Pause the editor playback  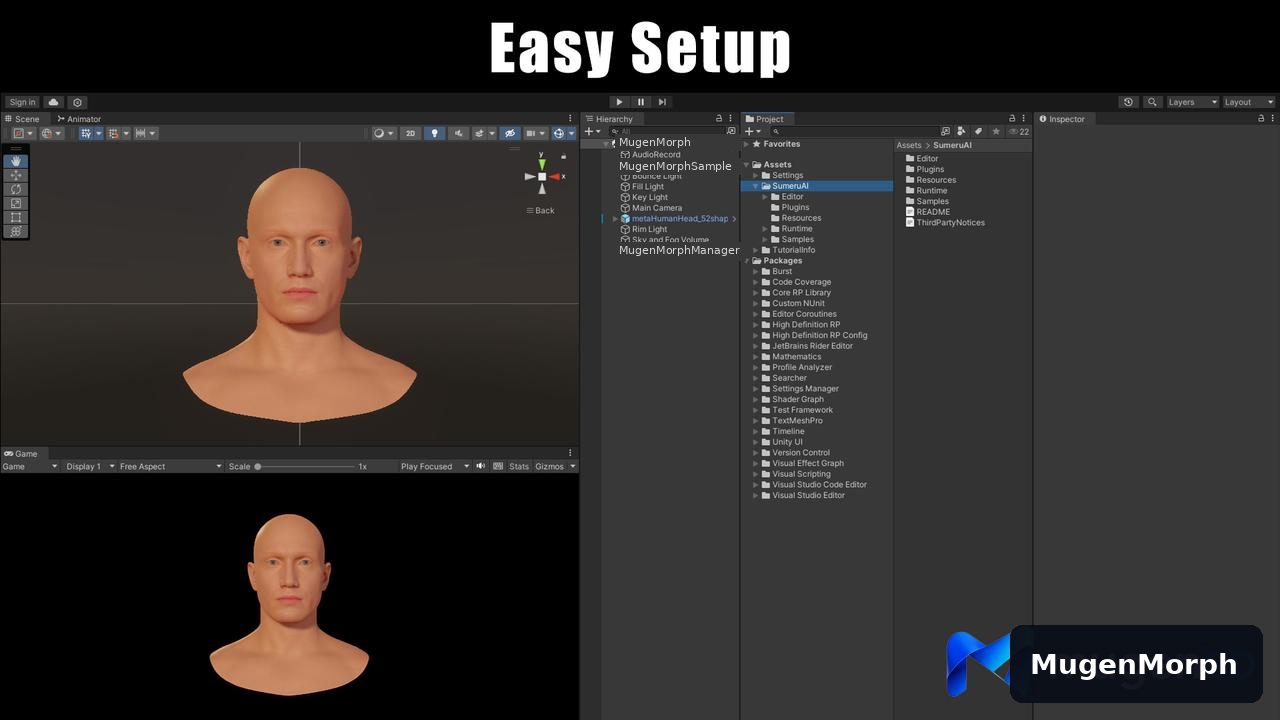pos(641,102)
